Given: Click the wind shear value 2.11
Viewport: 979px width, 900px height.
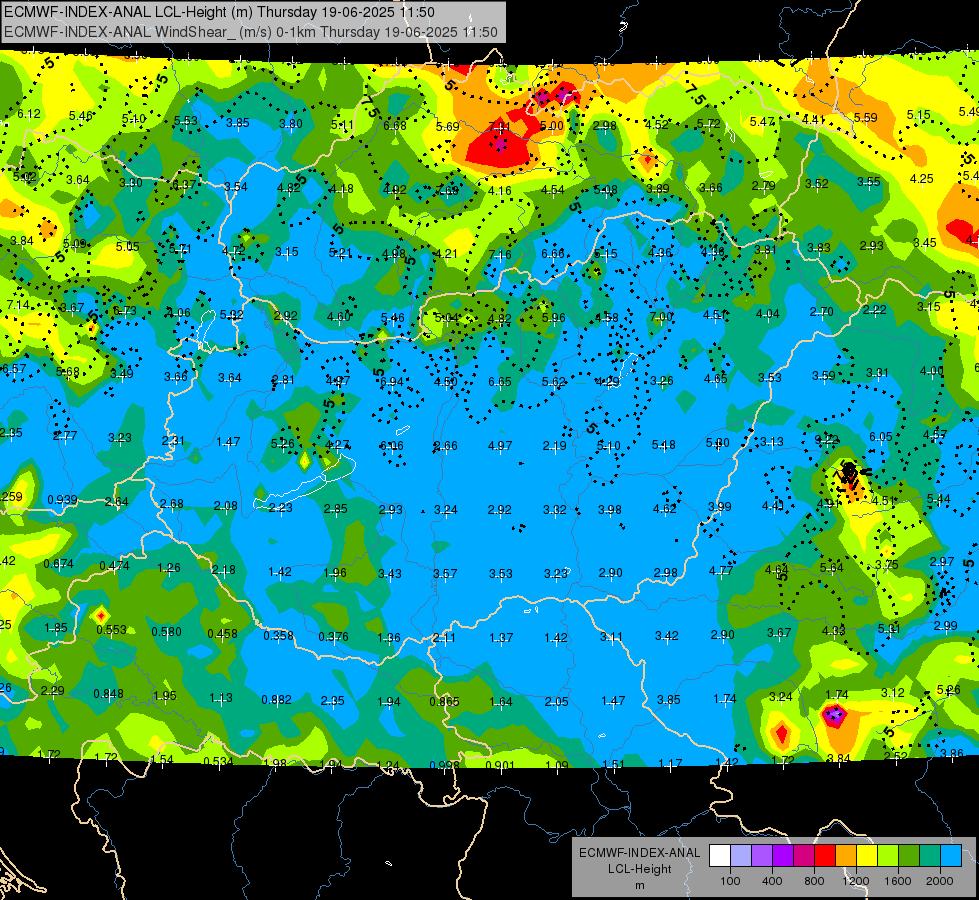Looking at the screenshot, I should point(444,638).
